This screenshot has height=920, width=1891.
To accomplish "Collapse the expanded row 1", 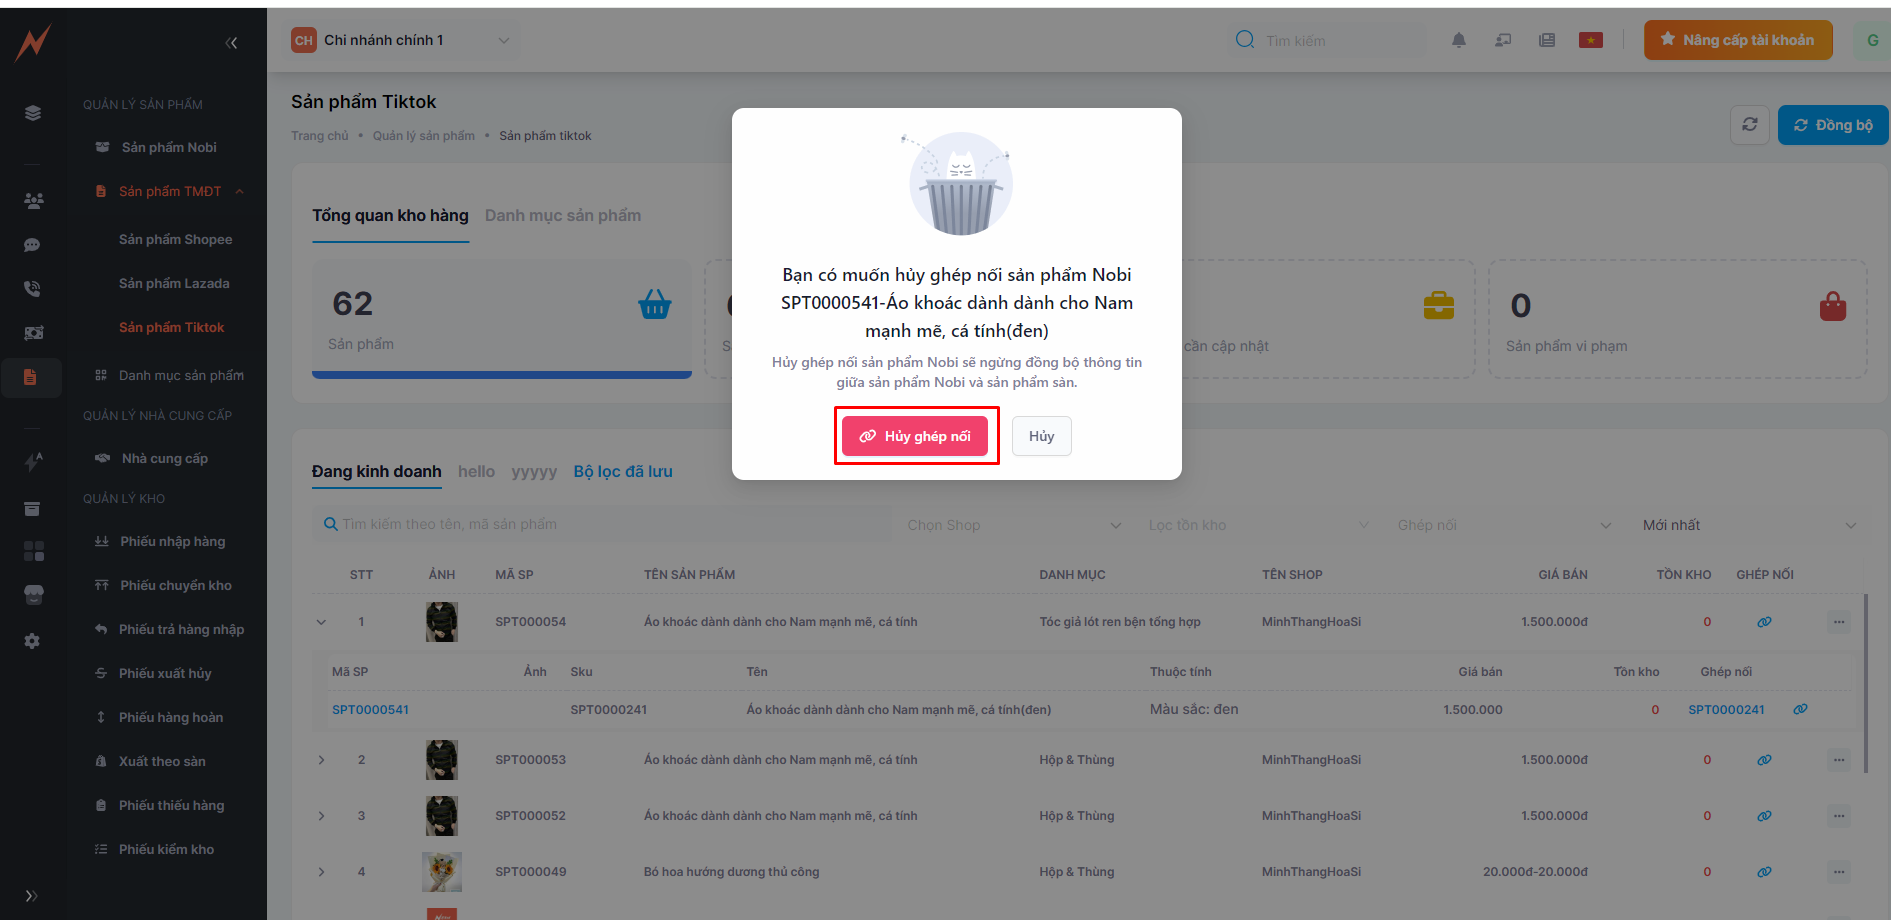I will (x=321, y=622).
